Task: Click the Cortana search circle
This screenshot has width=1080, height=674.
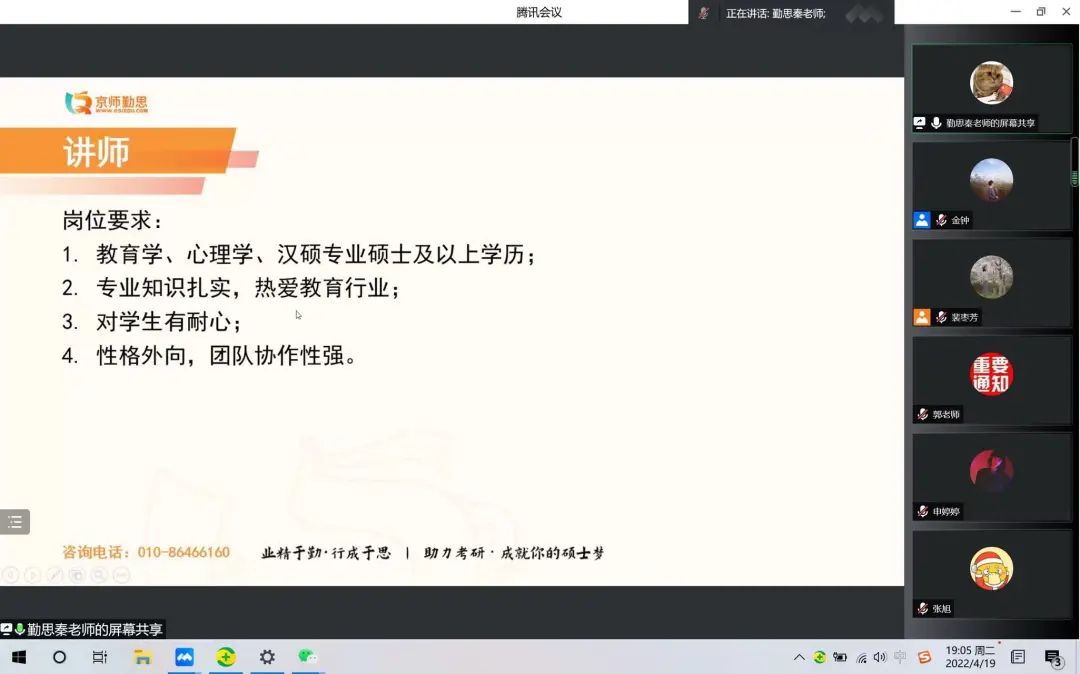Action: coord(59,657)
